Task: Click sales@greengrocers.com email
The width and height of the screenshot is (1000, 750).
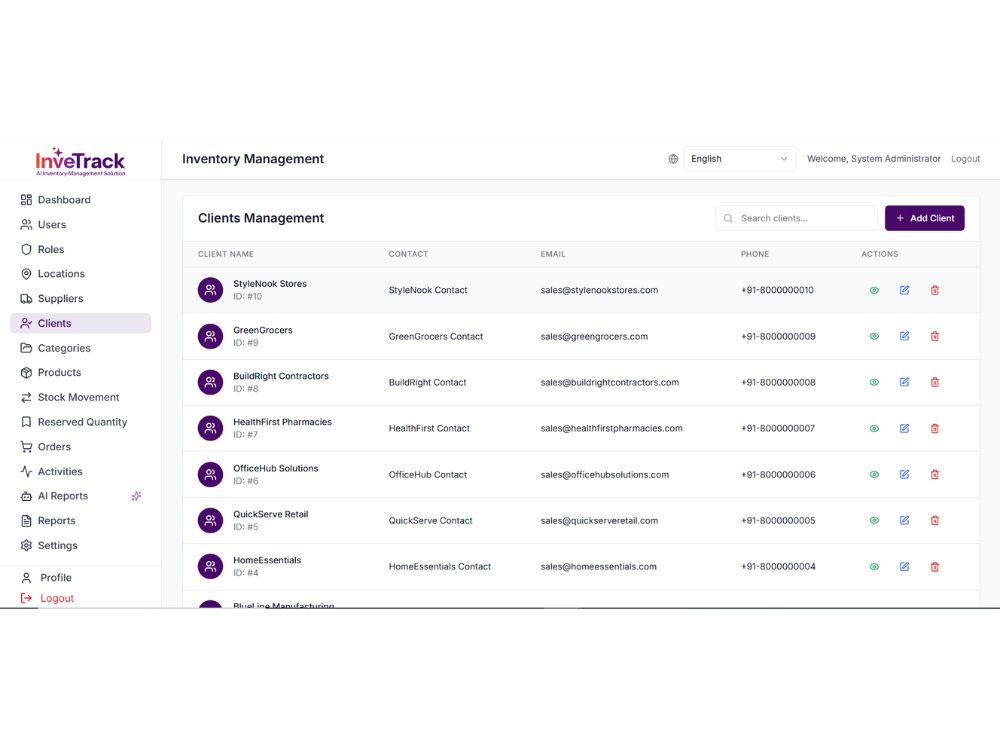Action: (x=594, y=336)
